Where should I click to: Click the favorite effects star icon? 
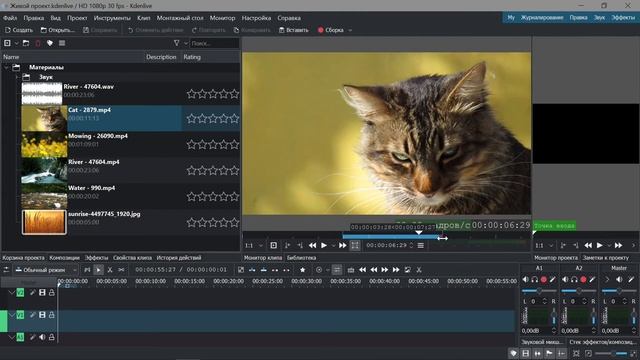click(302, 270)
